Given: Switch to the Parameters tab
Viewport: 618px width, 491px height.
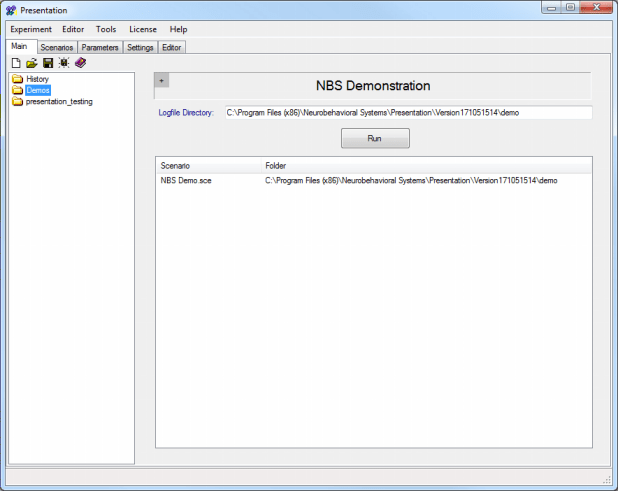Looking at the screenshot, I should tap(100, 47).
